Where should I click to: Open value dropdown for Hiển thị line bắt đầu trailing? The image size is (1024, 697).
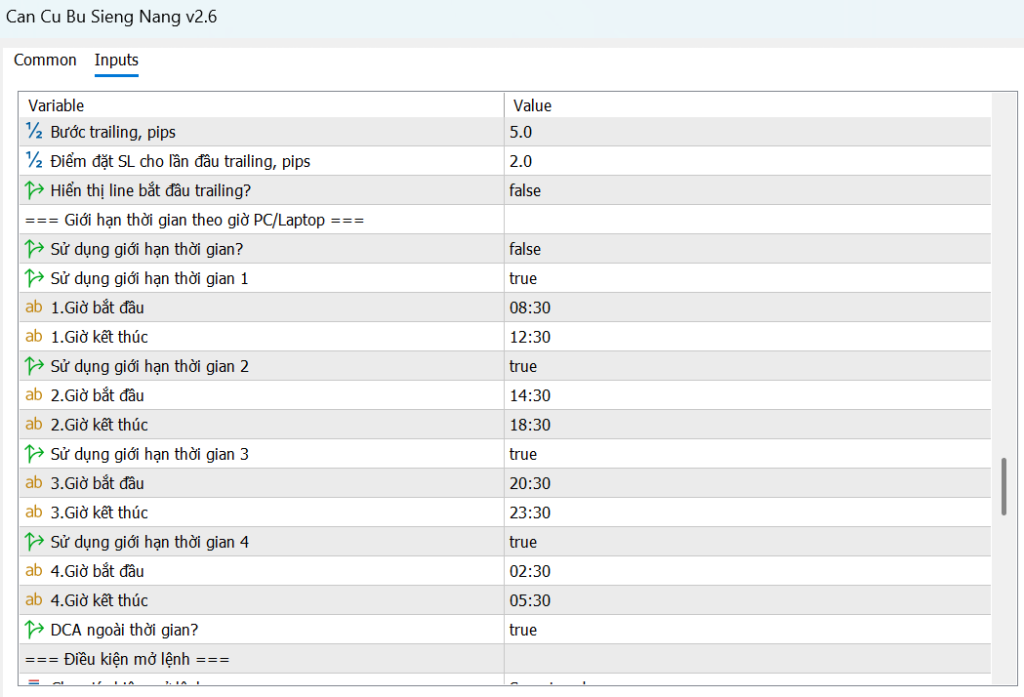[x=746, y=190]
